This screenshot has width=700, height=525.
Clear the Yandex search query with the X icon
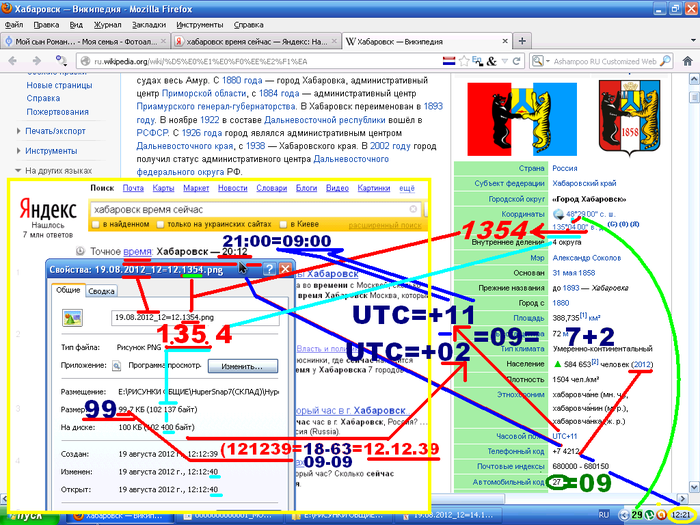(413, 209)
